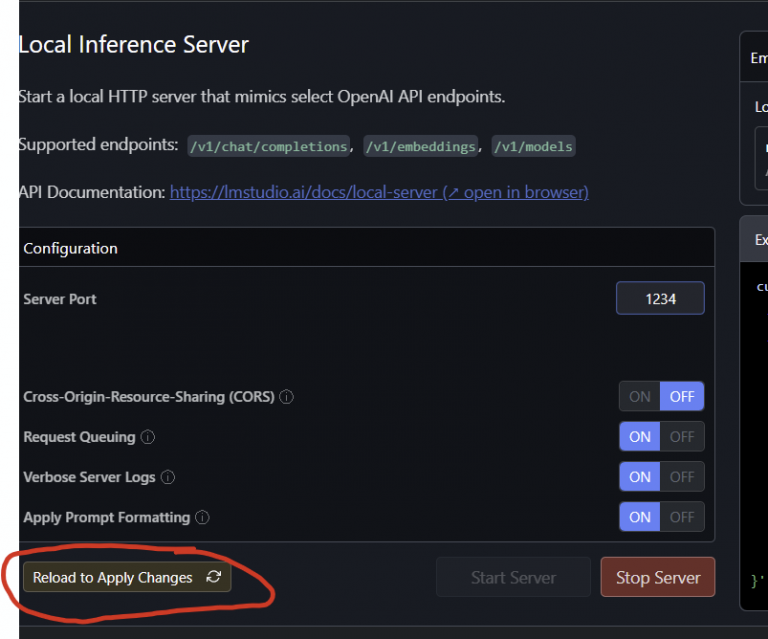Click the Configuration section header
This screenshot has width=768, height=639.
70,248
